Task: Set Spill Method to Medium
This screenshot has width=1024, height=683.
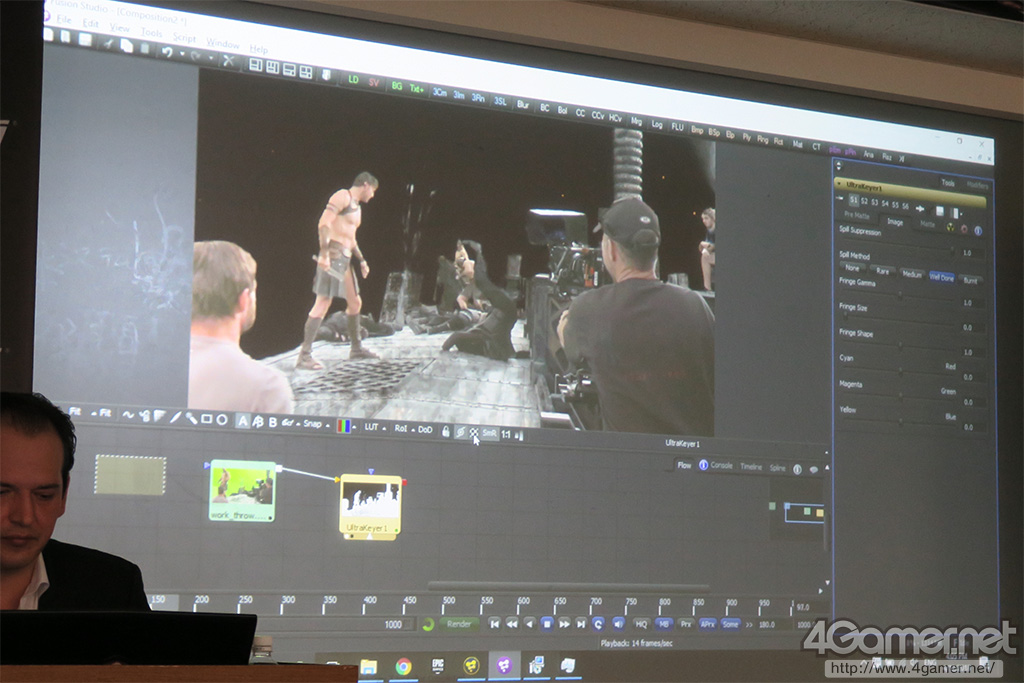Action: [912, 274]
